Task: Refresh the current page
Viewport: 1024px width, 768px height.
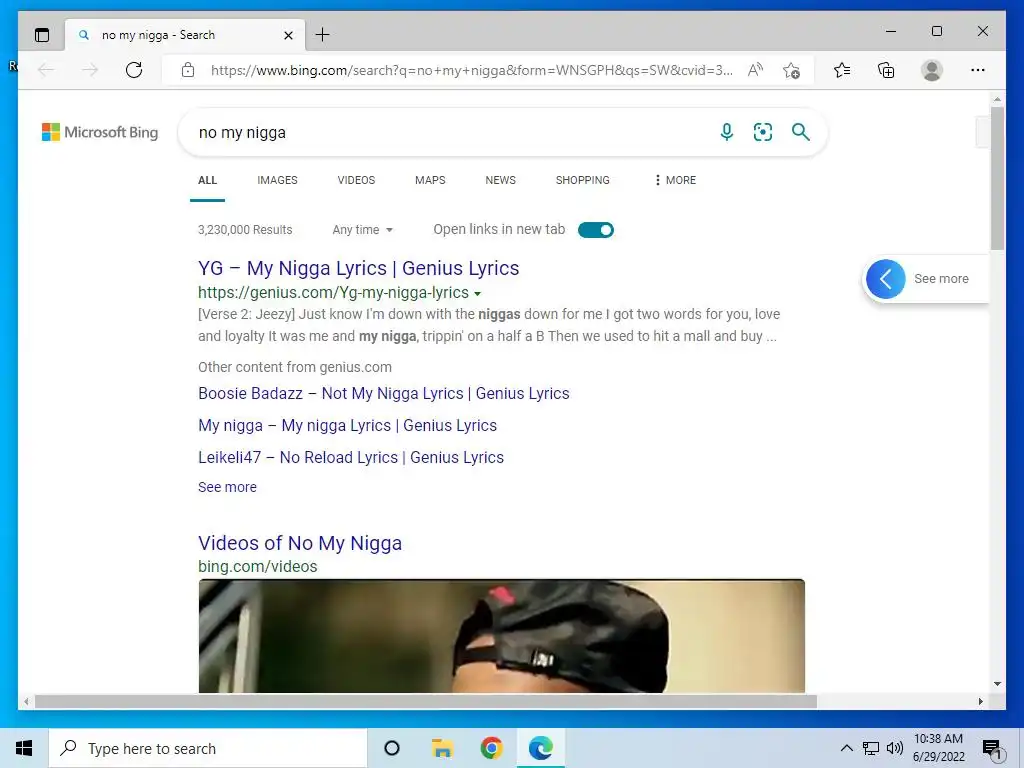Action: click(134, 70)
